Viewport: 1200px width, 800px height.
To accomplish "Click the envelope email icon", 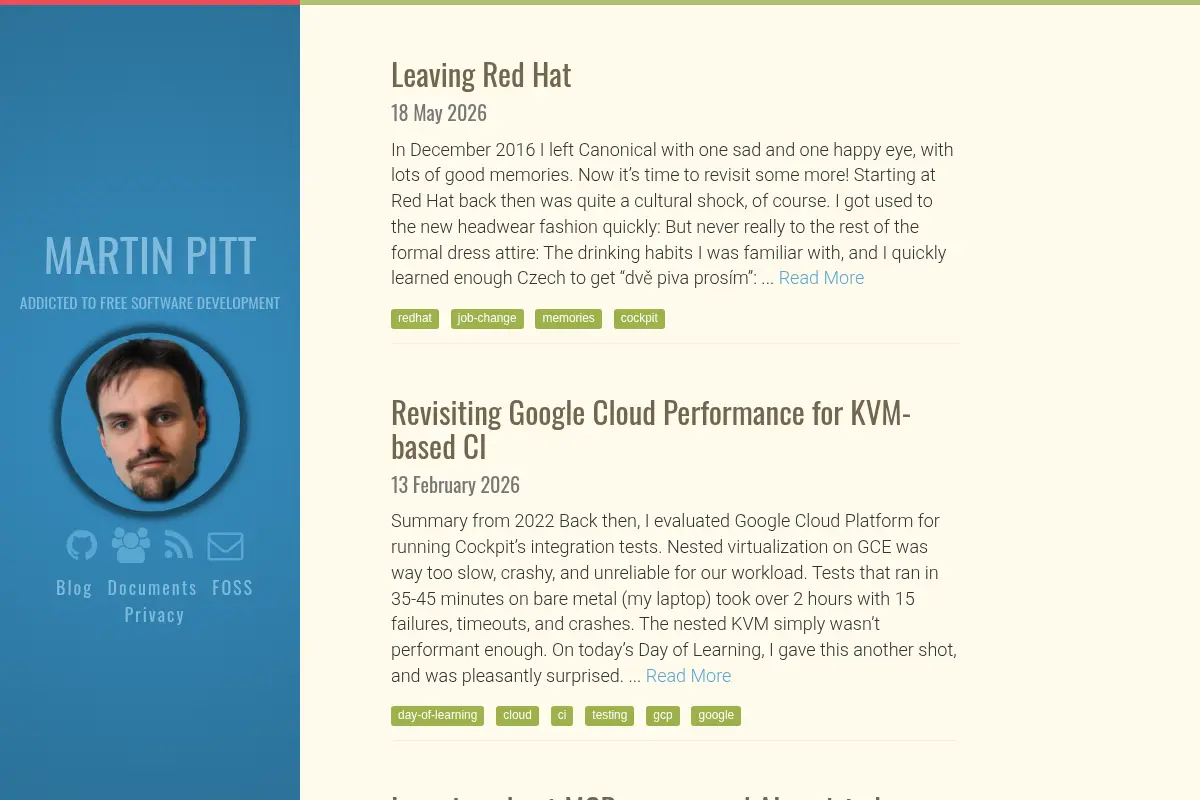I will click(226, 546).
